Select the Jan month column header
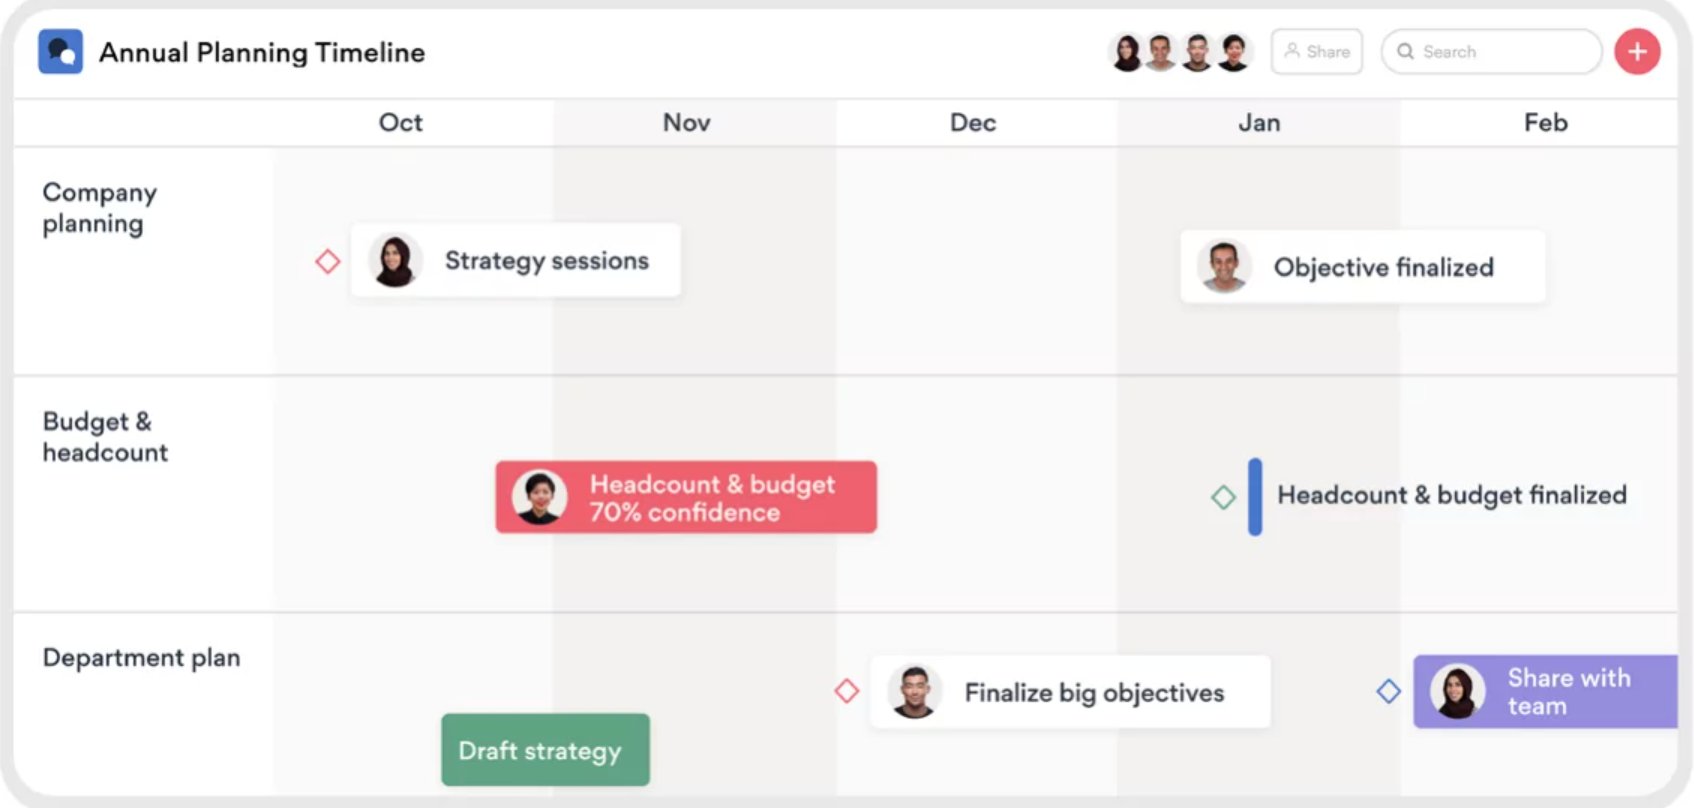 click(x=1259, y=123)
